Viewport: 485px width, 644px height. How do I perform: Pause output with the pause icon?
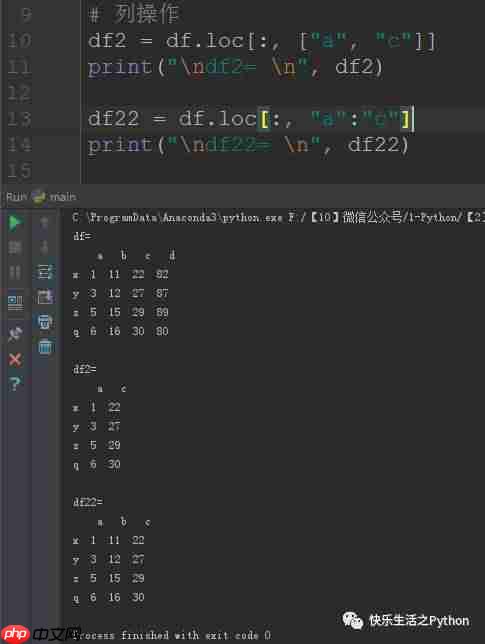tap(15, 272)
